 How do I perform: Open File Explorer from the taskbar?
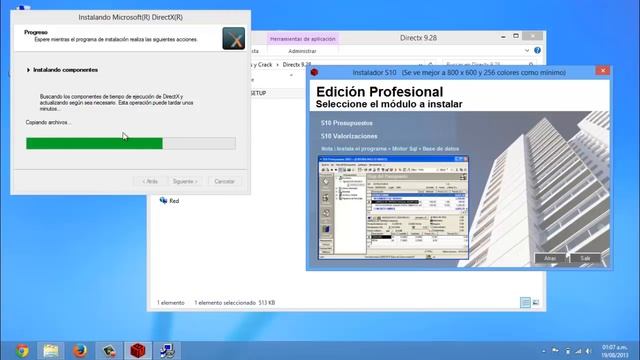(51, 351)
